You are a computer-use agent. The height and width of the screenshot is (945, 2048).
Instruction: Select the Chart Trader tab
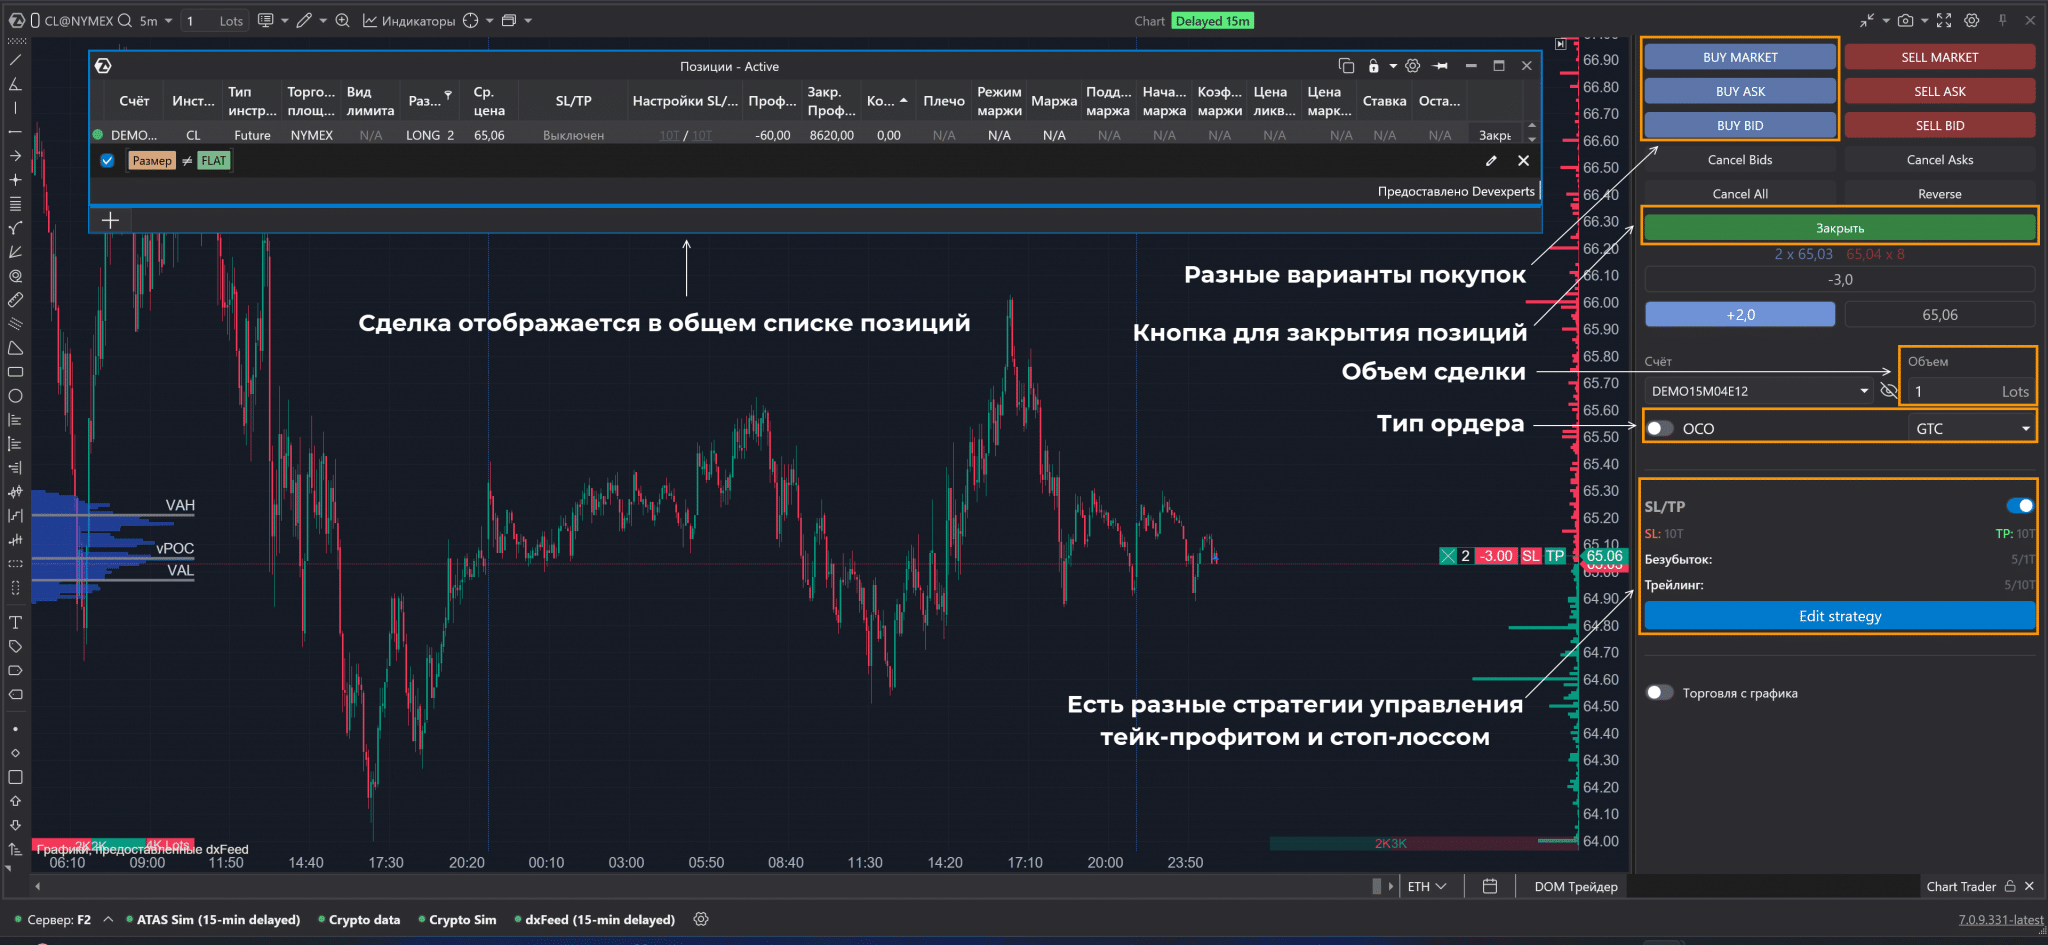pyautogui.click(x=1960, y=886)
